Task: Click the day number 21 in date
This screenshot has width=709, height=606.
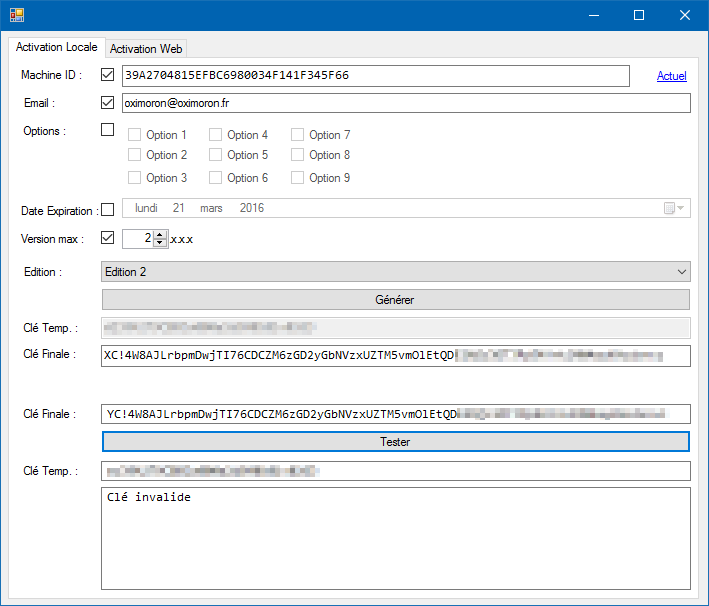Action: [x=179, y=208]
